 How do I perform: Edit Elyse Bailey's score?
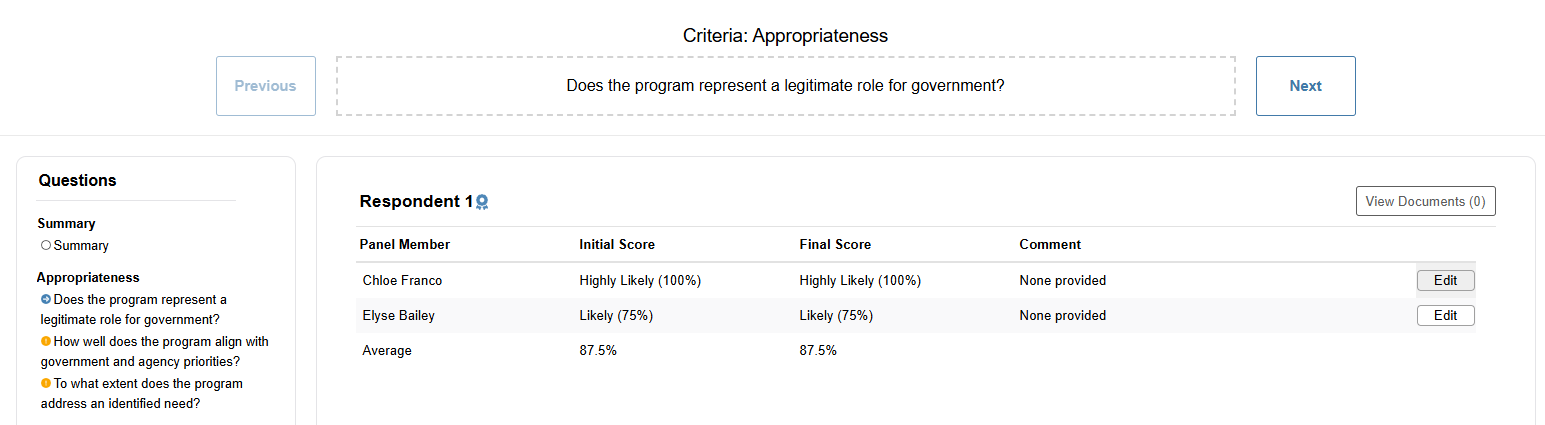[1445, 315]
